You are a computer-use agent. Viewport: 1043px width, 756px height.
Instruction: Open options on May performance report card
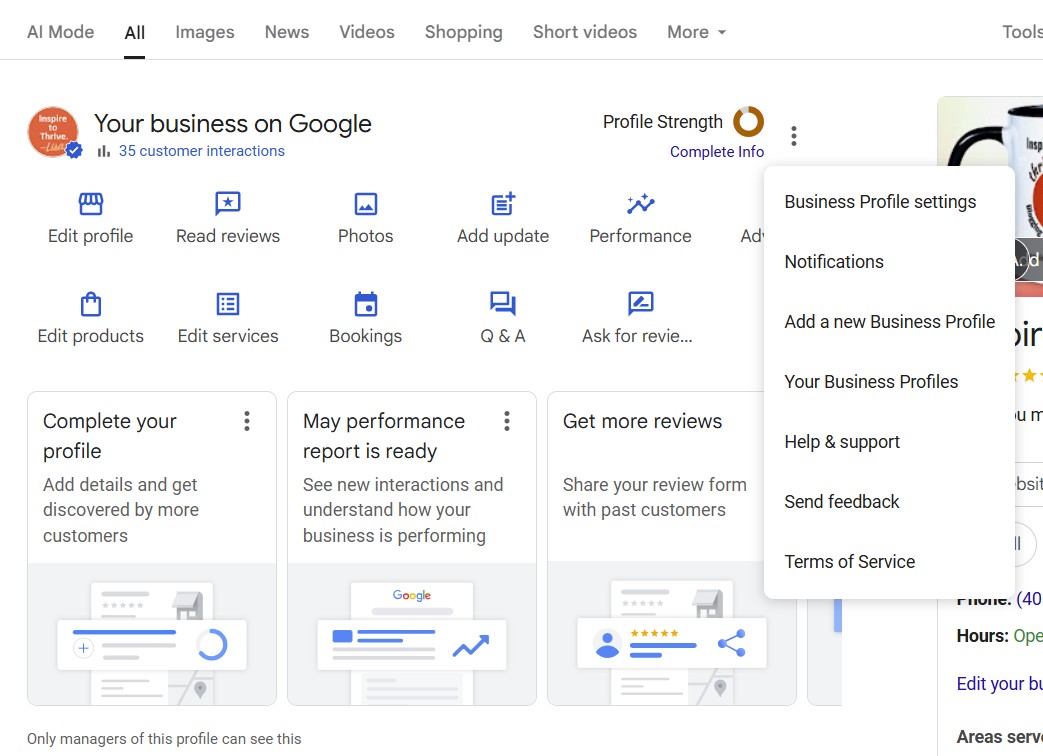(507, 421)
